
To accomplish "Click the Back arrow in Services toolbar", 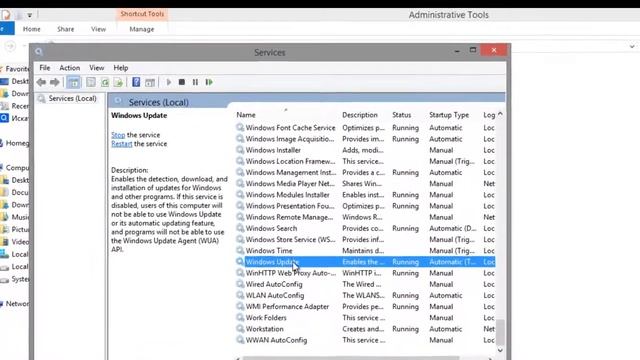I will [x=41, y=82].
